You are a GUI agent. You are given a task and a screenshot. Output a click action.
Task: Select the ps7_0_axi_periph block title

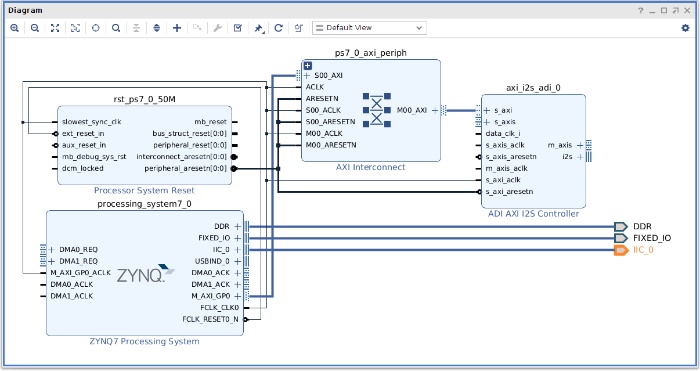tap(371, 53)
